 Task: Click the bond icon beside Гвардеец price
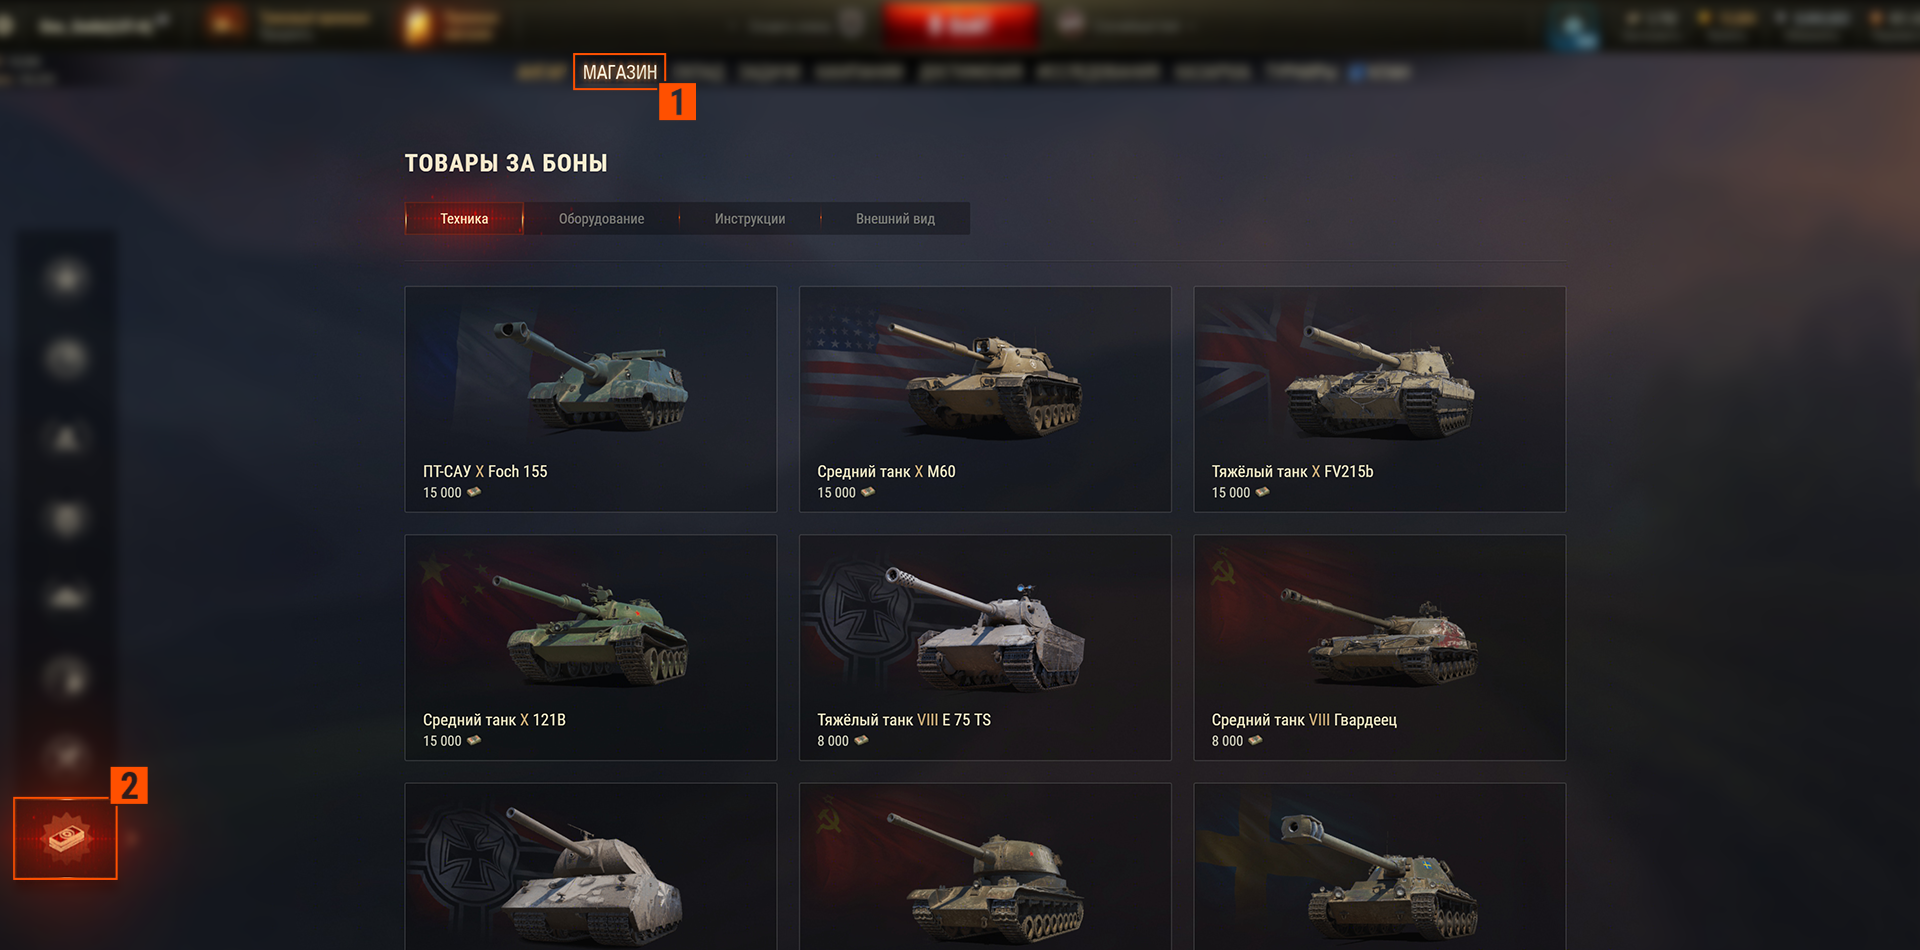tap(1255, 740)
